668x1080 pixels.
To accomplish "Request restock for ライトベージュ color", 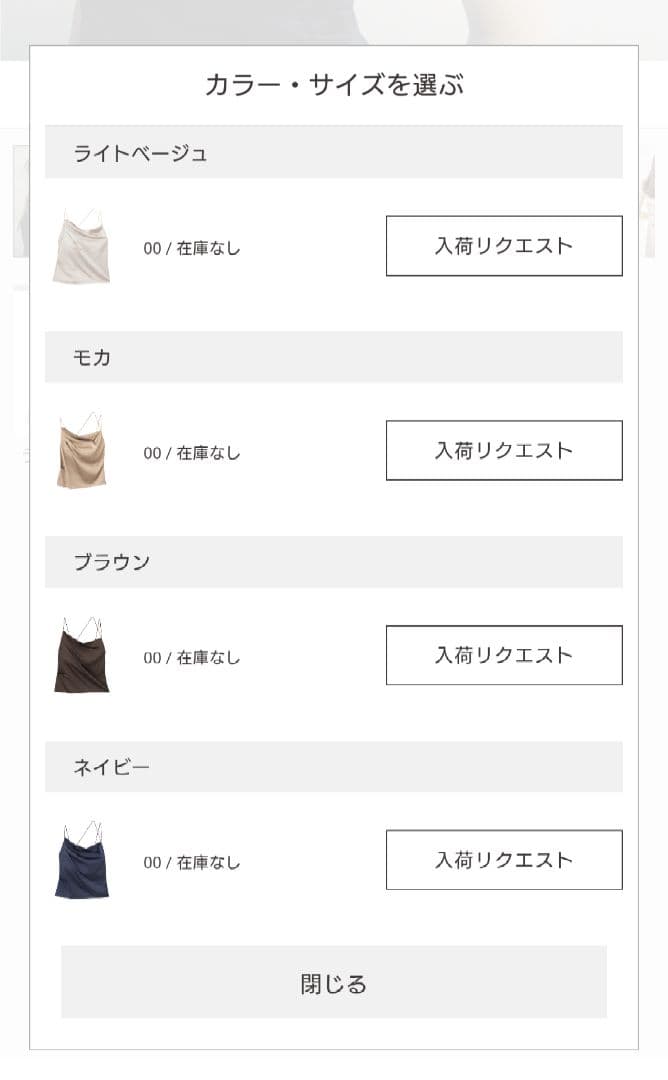I will 503,245.
